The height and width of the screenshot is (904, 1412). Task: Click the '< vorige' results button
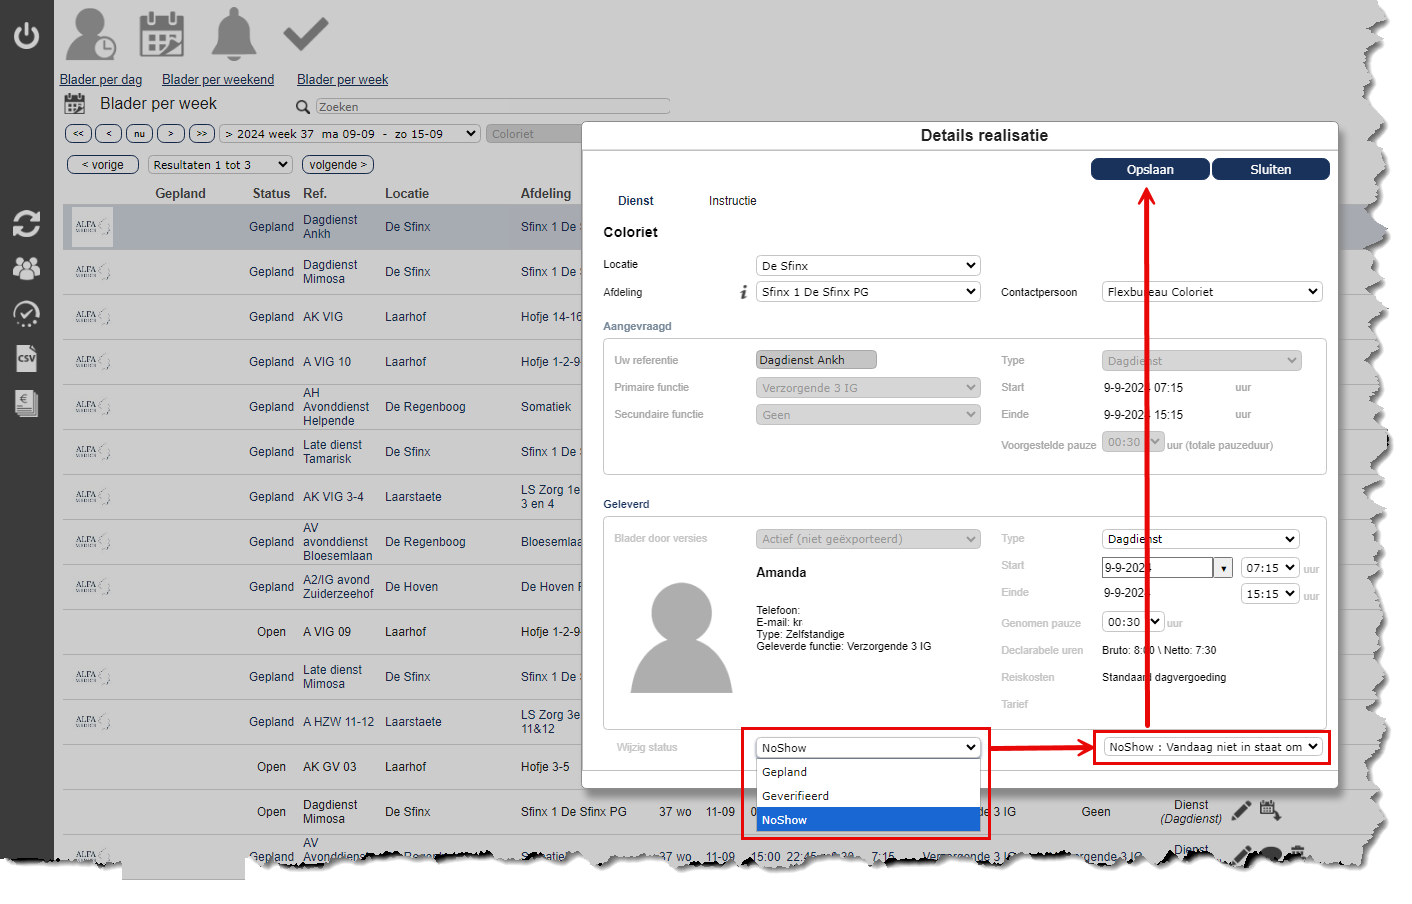pos(103,165)
